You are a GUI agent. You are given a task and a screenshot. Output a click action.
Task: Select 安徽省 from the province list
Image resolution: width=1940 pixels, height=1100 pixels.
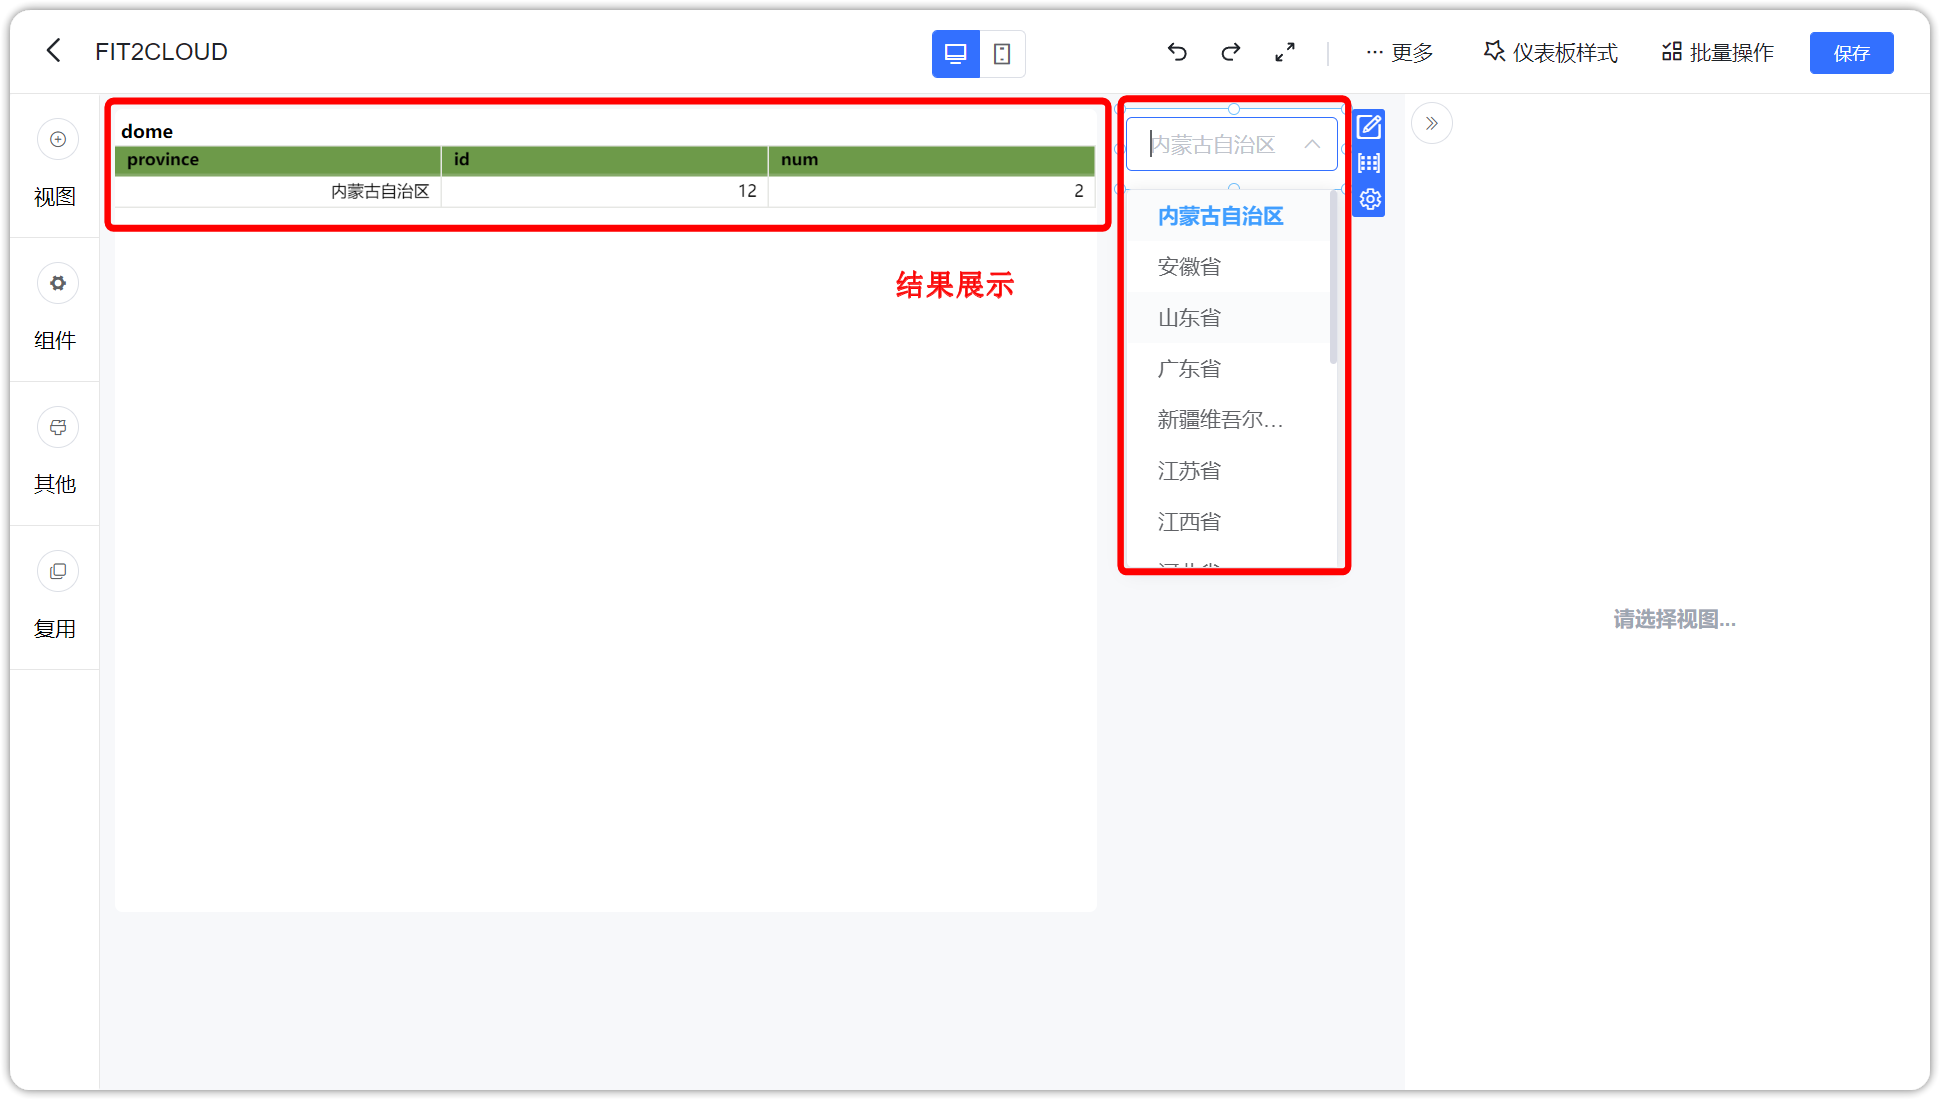click(1190, 266)
